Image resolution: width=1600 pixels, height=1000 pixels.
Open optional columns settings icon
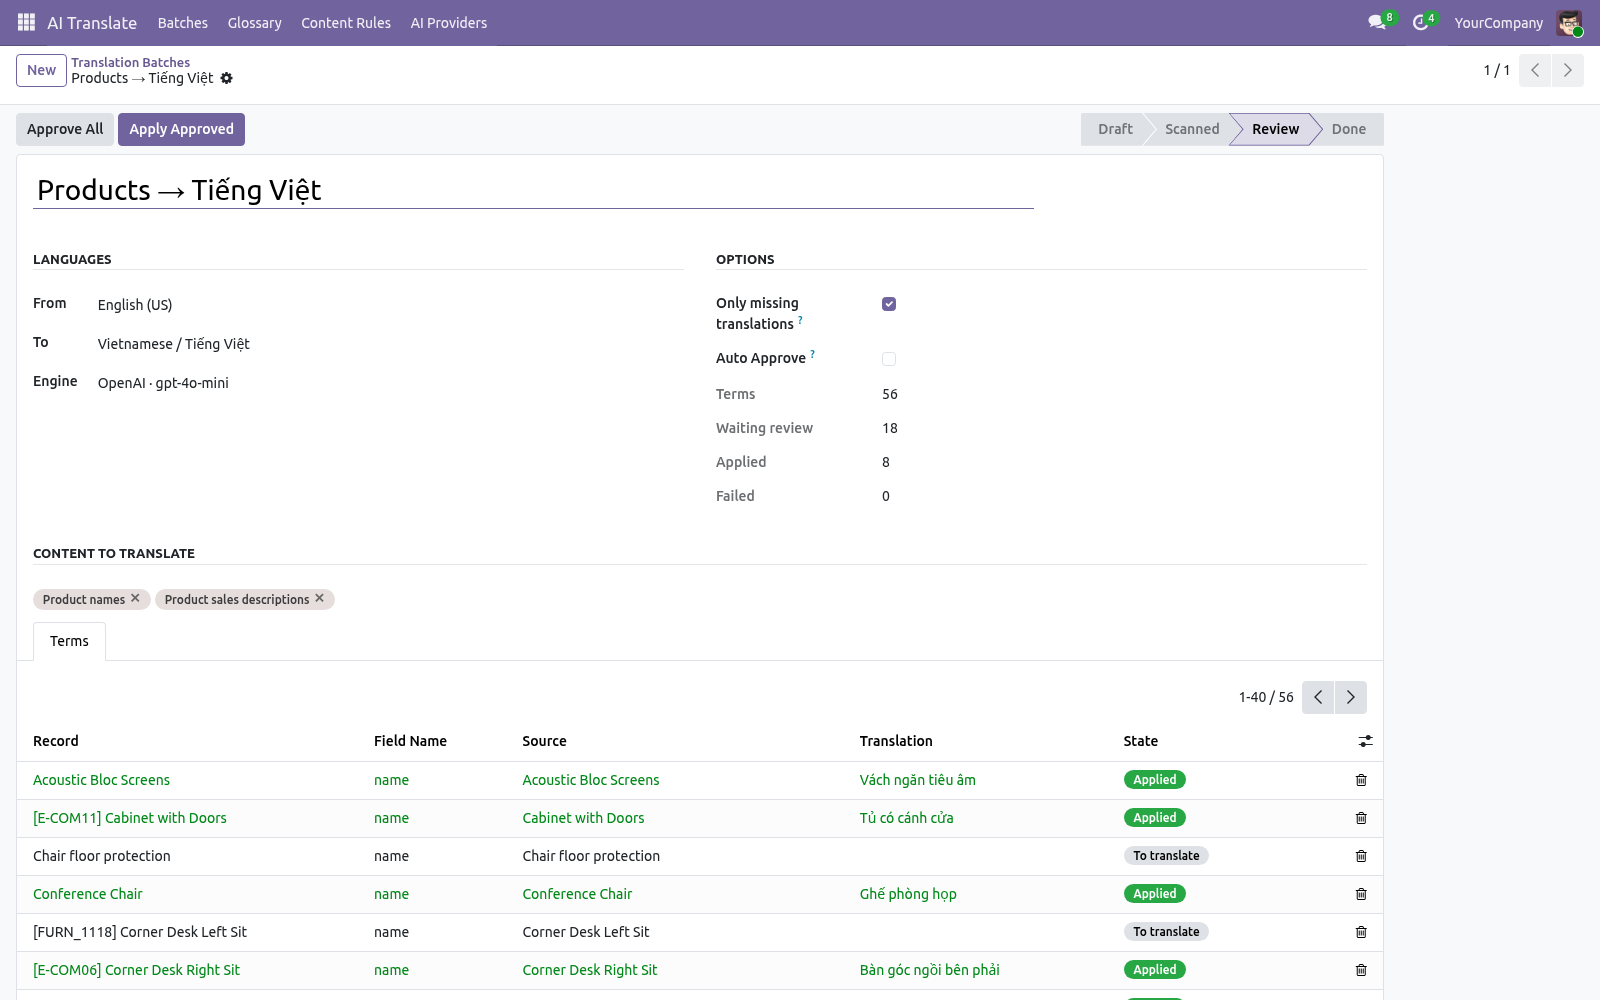pyautogui.click(x=1366, y=741)
